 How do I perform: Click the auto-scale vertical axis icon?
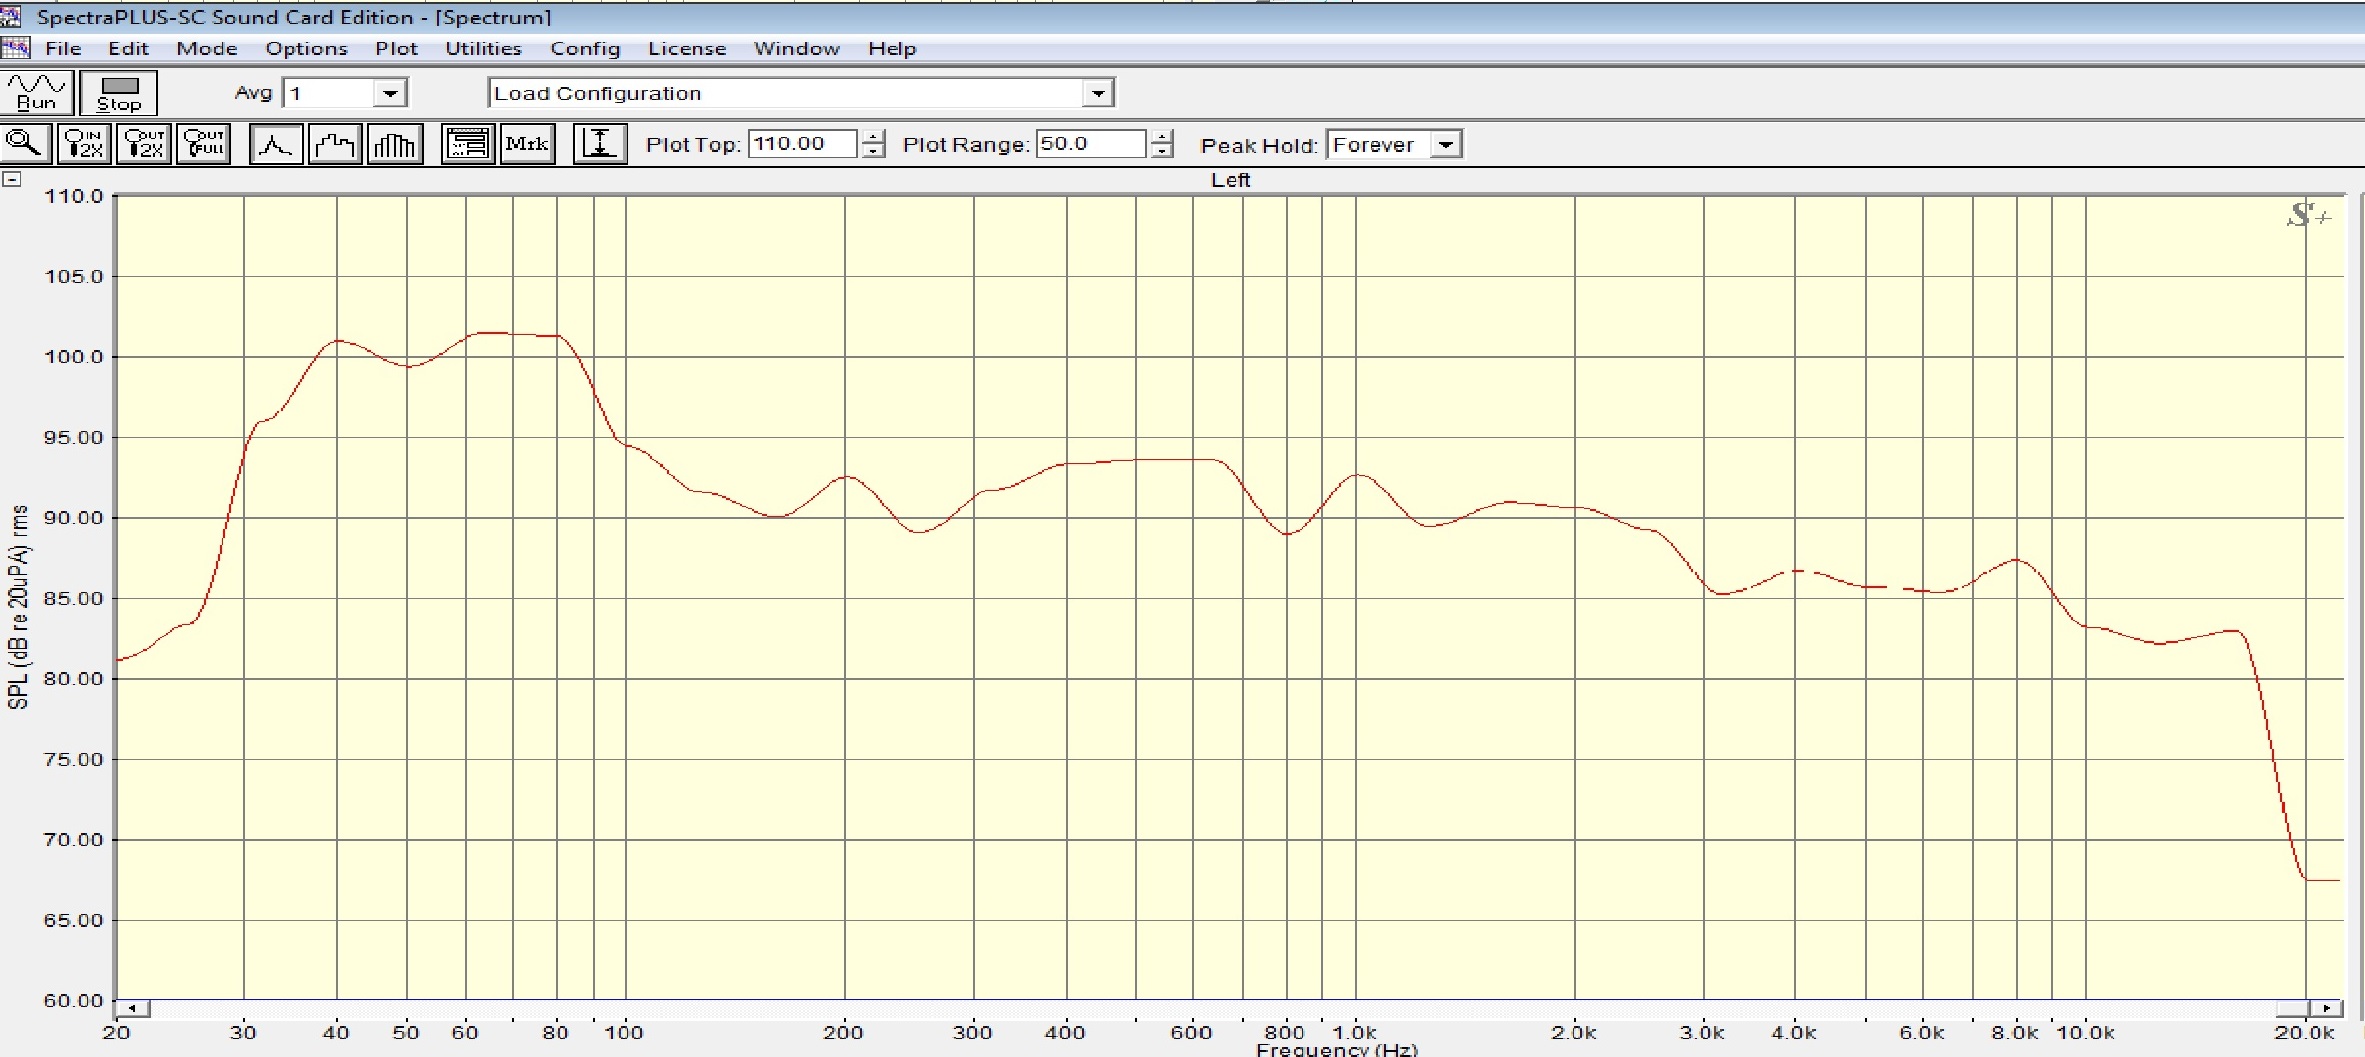click(600, 144)
